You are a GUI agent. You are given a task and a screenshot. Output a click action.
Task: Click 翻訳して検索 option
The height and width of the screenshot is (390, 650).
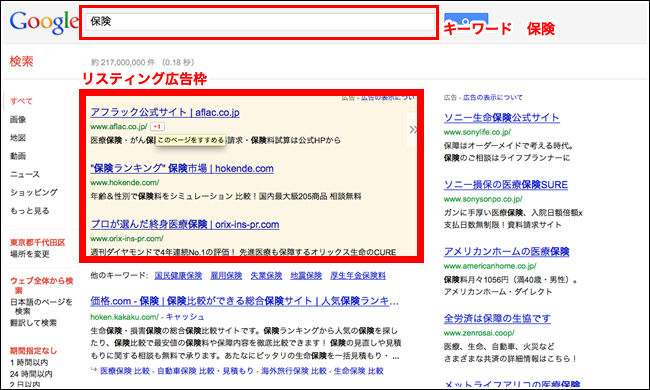[33, 322]
